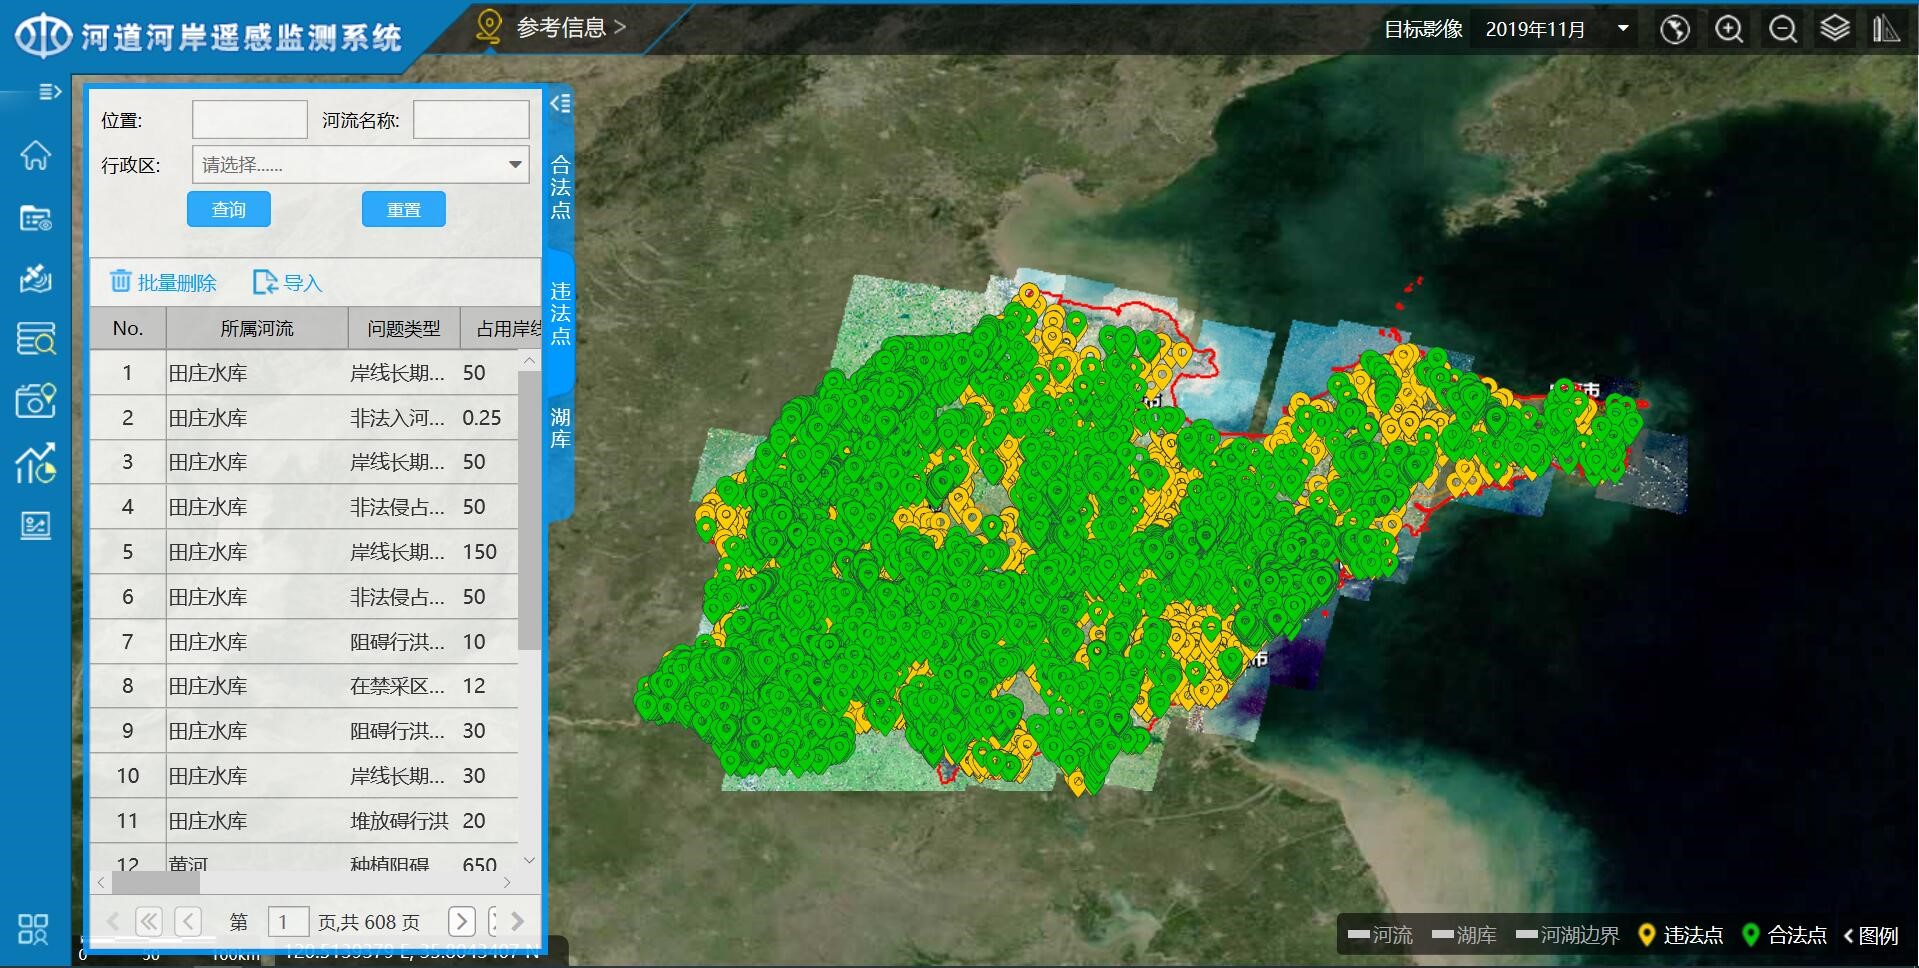This screenshot has width=1919, height=968.
Task: Switch to the 合法点 side tab
Action: click(x=560, y=187)
